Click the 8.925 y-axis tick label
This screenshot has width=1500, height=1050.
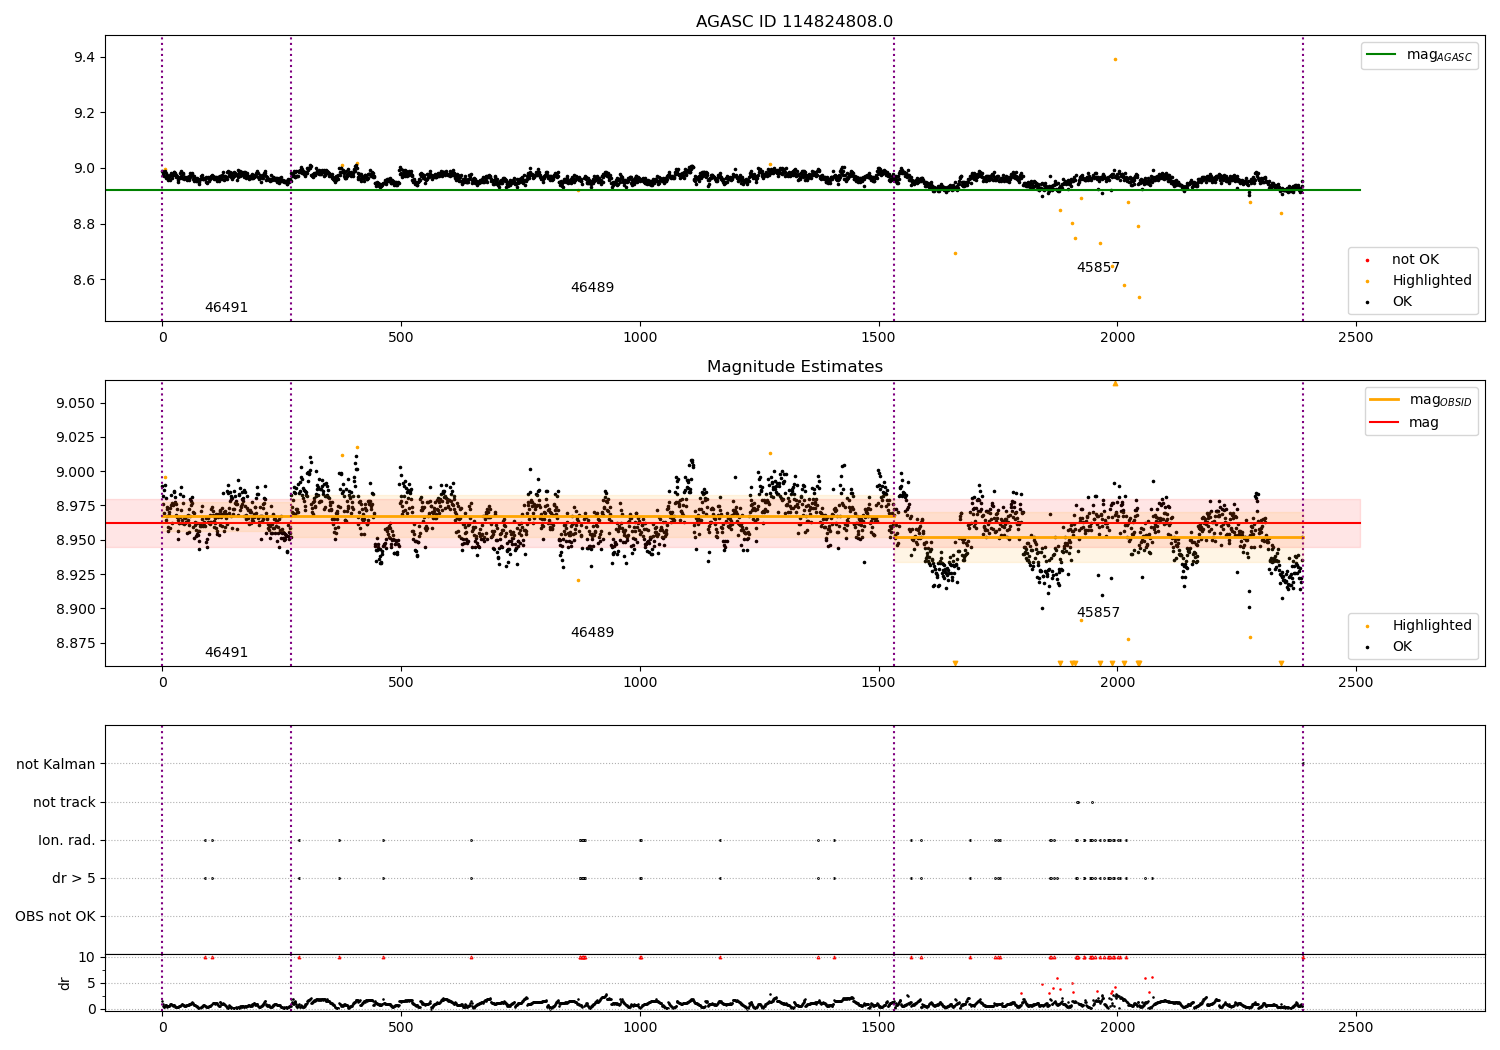point(76,575)
